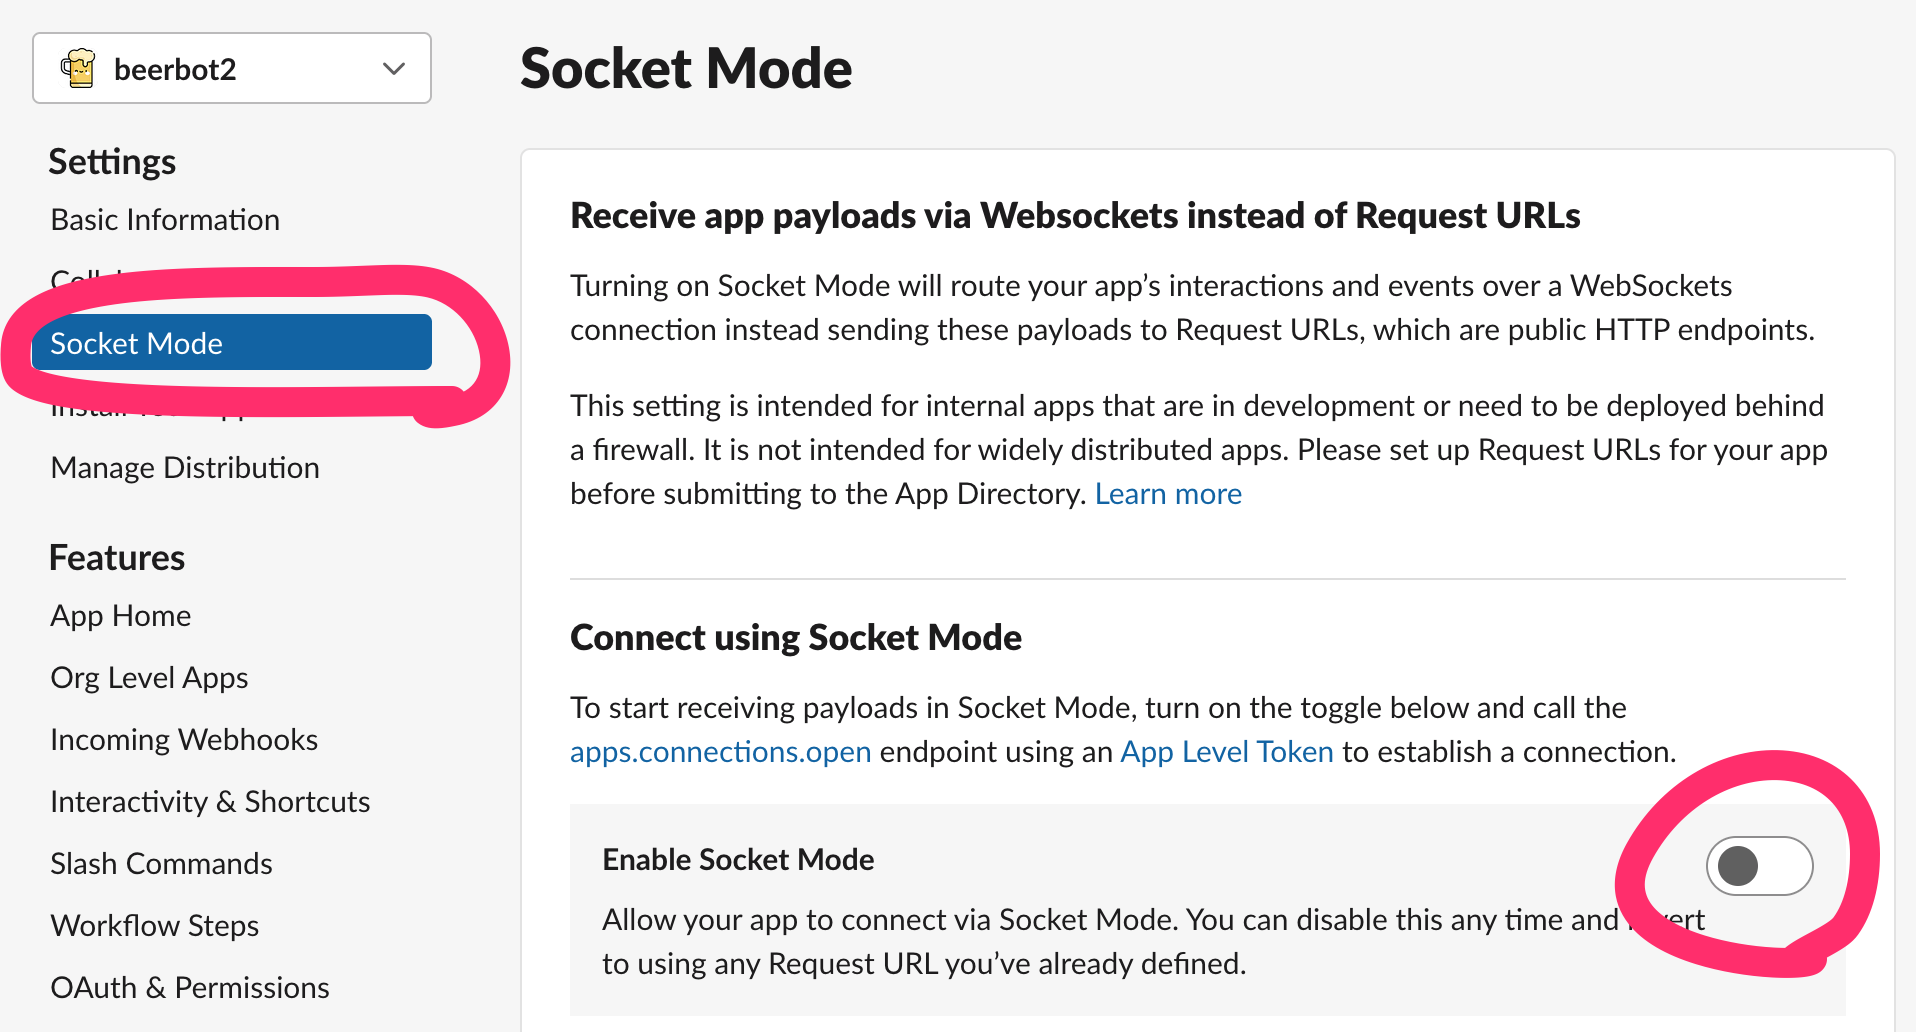
Task: Toggle the Enable Socket Mode switch
Action: pos(1759,866)
